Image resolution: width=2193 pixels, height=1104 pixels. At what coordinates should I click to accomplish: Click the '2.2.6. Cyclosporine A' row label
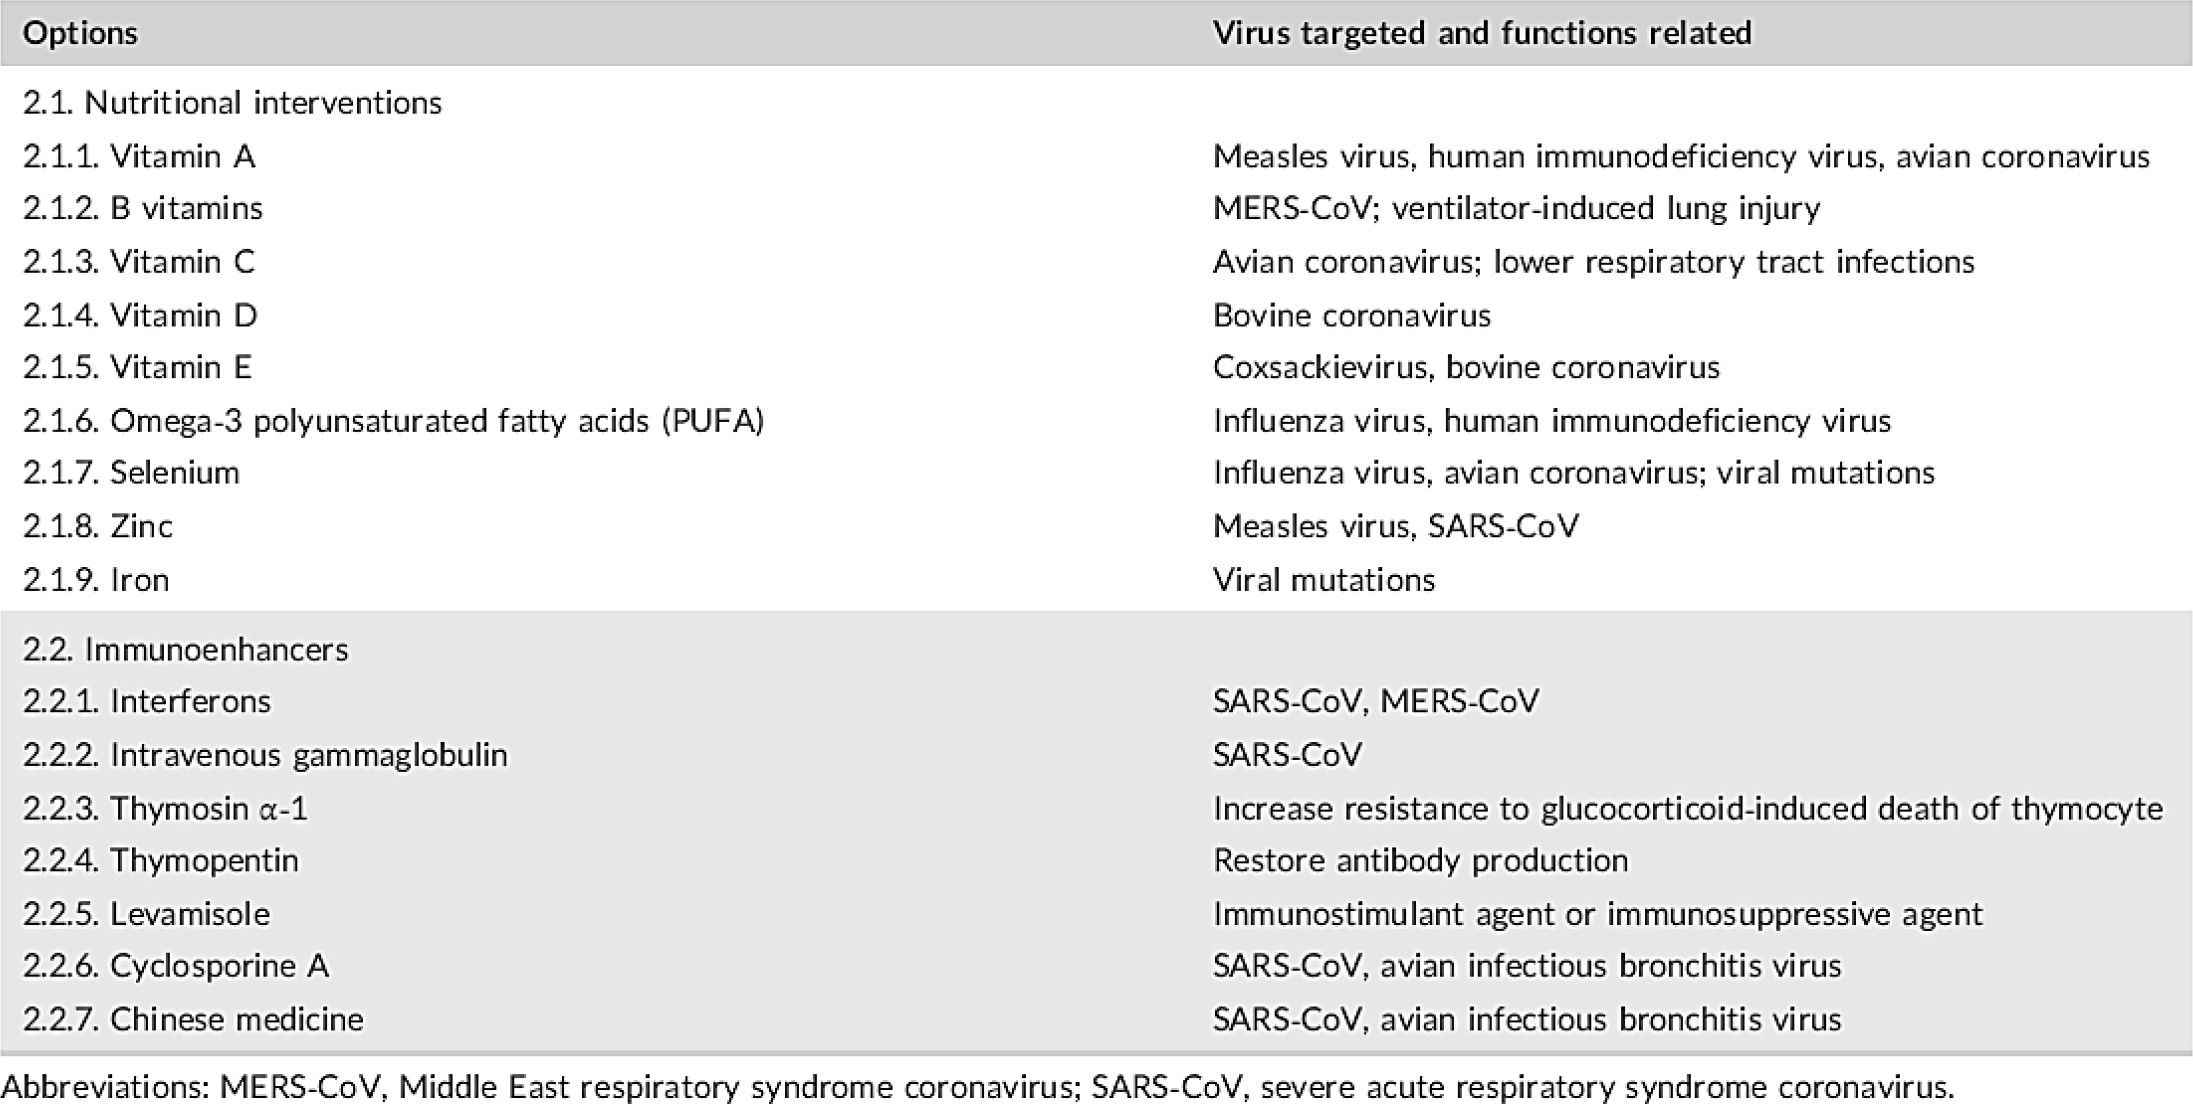[x=176, y=965]
